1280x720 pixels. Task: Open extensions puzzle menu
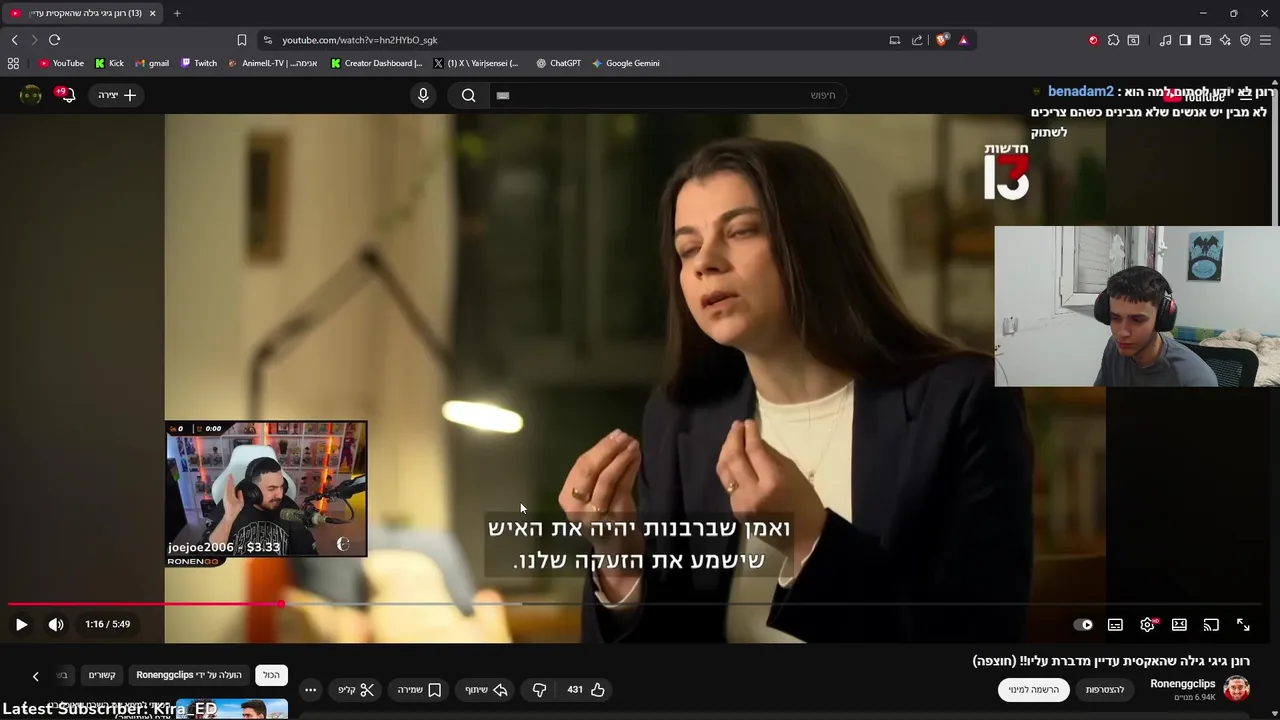(x=1113, y=40)
